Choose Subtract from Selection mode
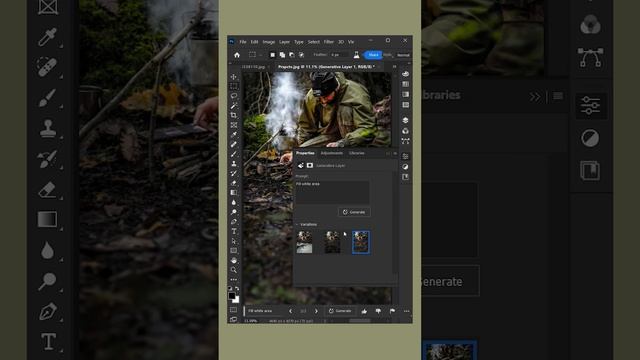This screenshot has width=640, height=360. coord(292,55)
